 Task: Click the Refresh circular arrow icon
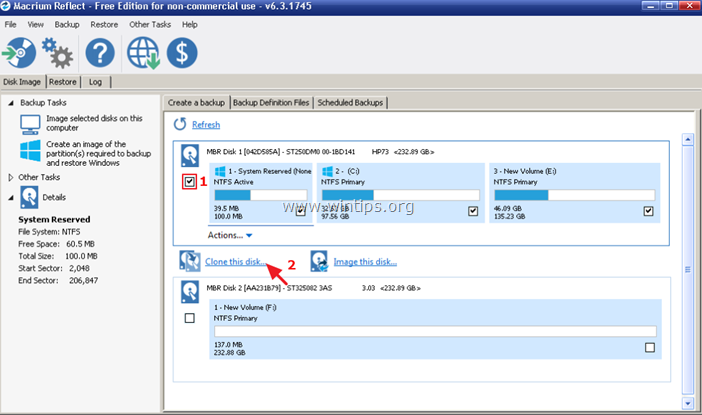tap(180, 124)
